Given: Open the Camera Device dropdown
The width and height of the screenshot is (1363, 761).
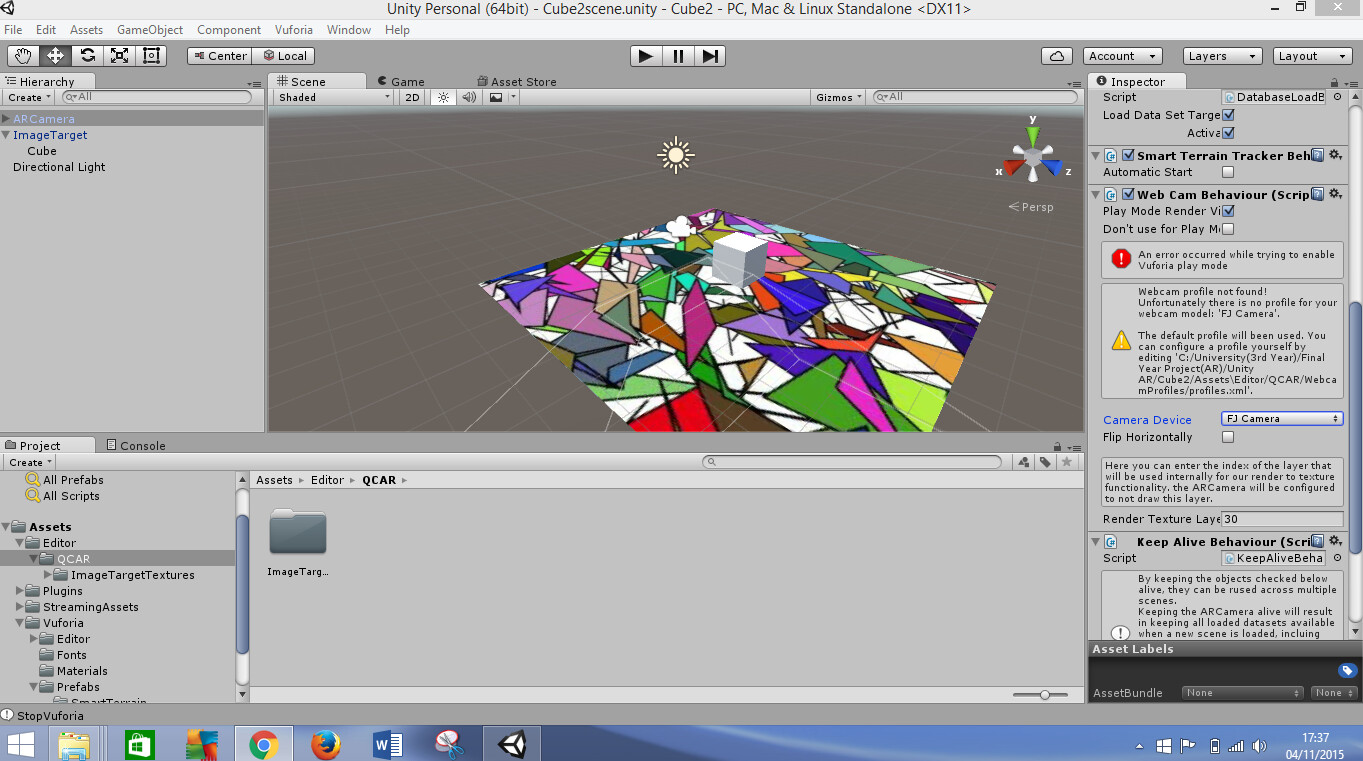Looking at the screenshot, I should [1281, 418].
